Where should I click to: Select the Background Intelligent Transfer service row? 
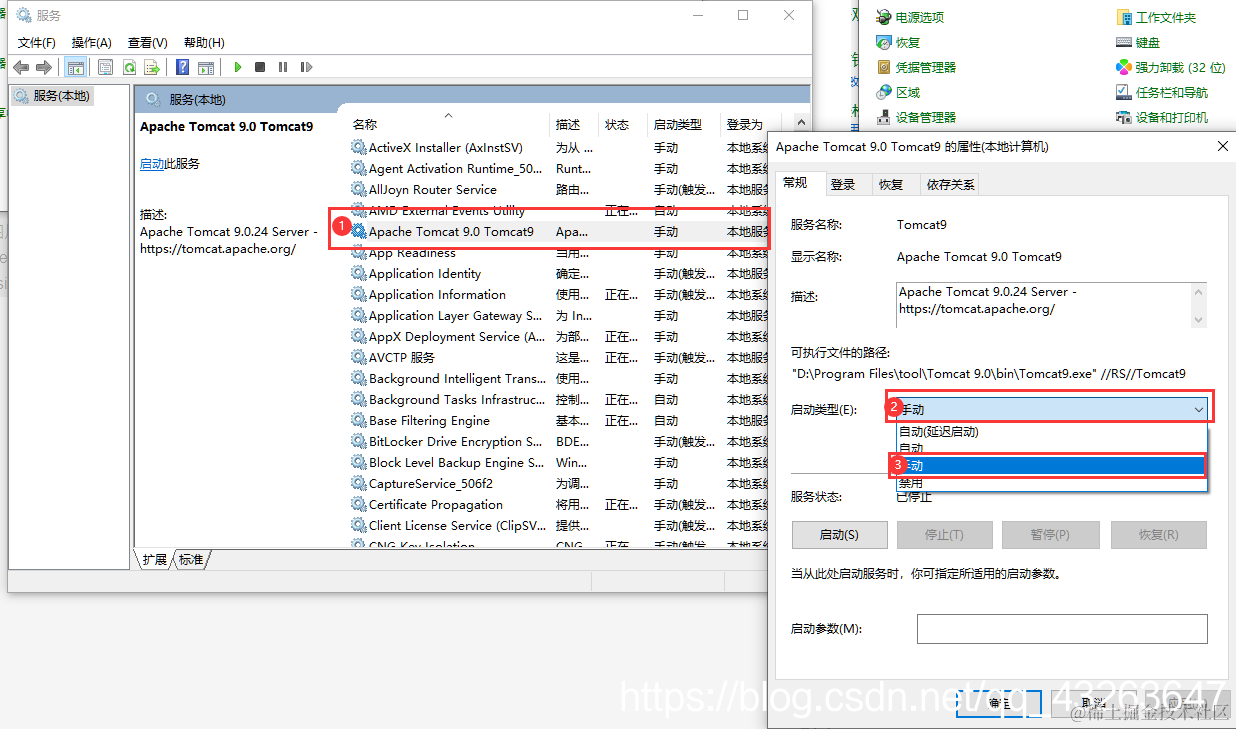[559, 378]
